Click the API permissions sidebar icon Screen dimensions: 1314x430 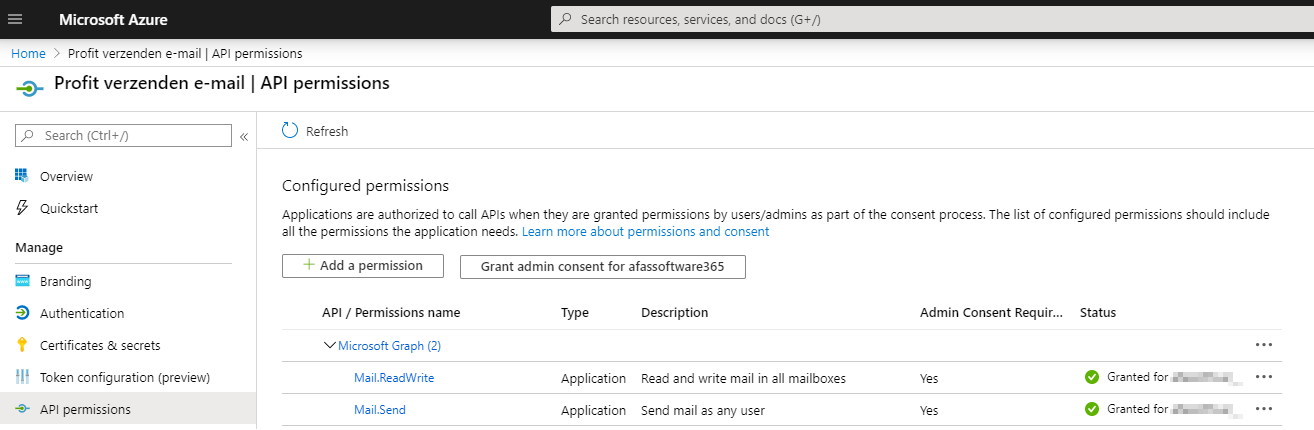(22, 409)
